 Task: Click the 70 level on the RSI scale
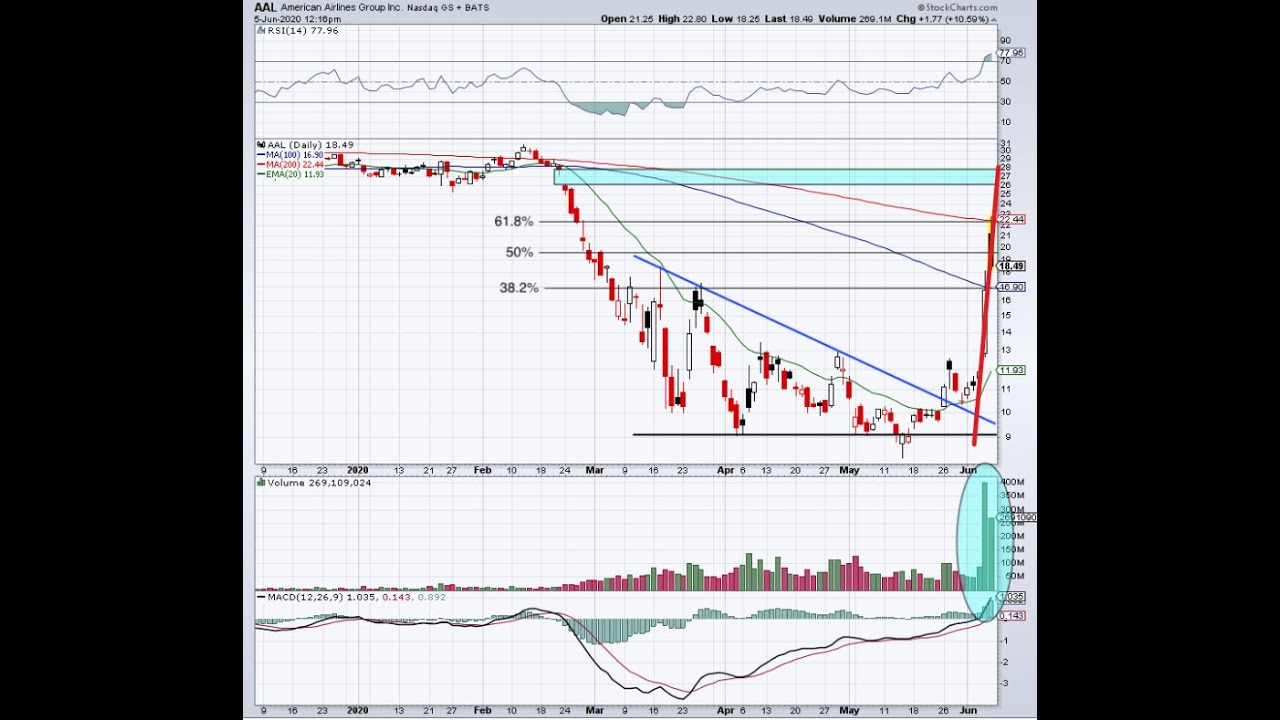(1005, 62)
